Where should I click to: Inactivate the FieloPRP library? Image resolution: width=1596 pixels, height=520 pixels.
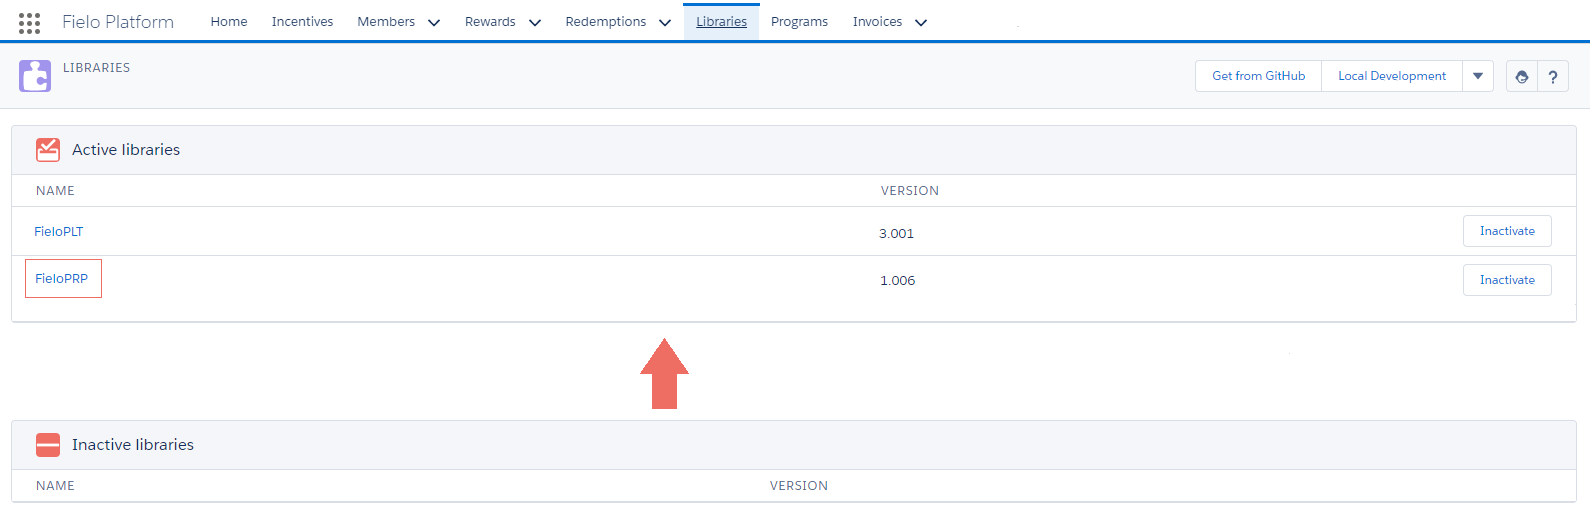coord(1507,280)
